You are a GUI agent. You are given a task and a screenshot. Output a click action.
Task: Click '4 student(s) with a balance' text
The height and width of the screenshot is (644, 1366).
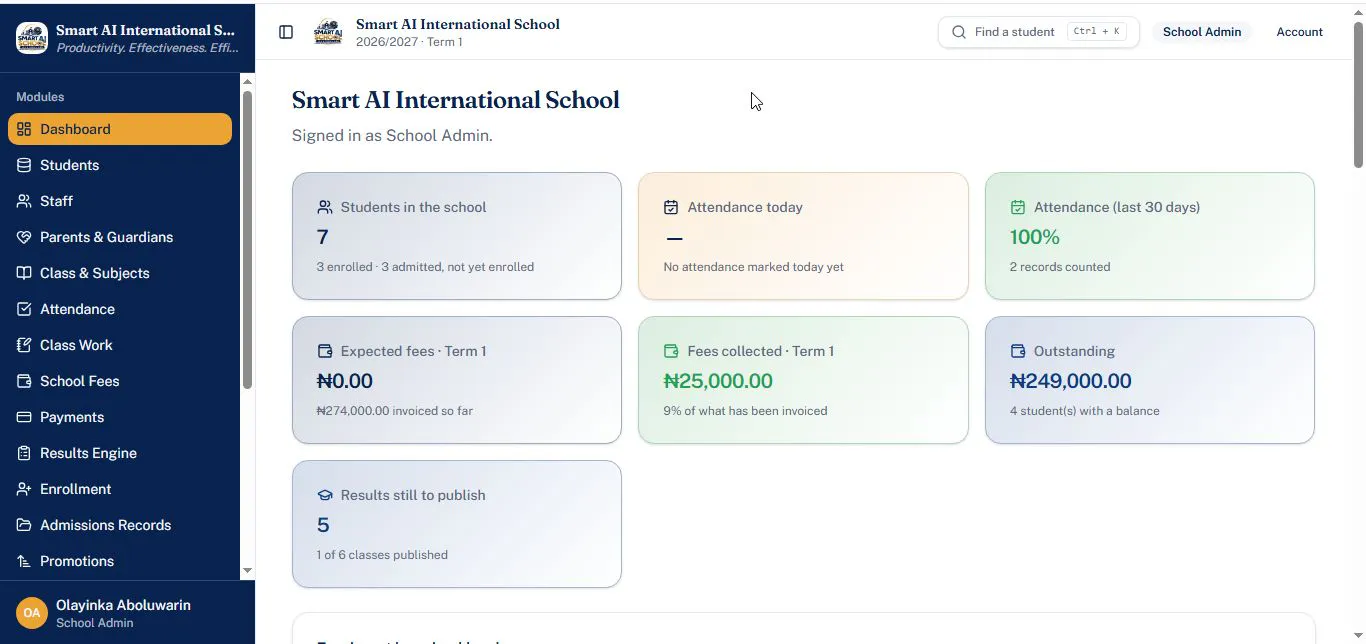tap(1085, 411)
